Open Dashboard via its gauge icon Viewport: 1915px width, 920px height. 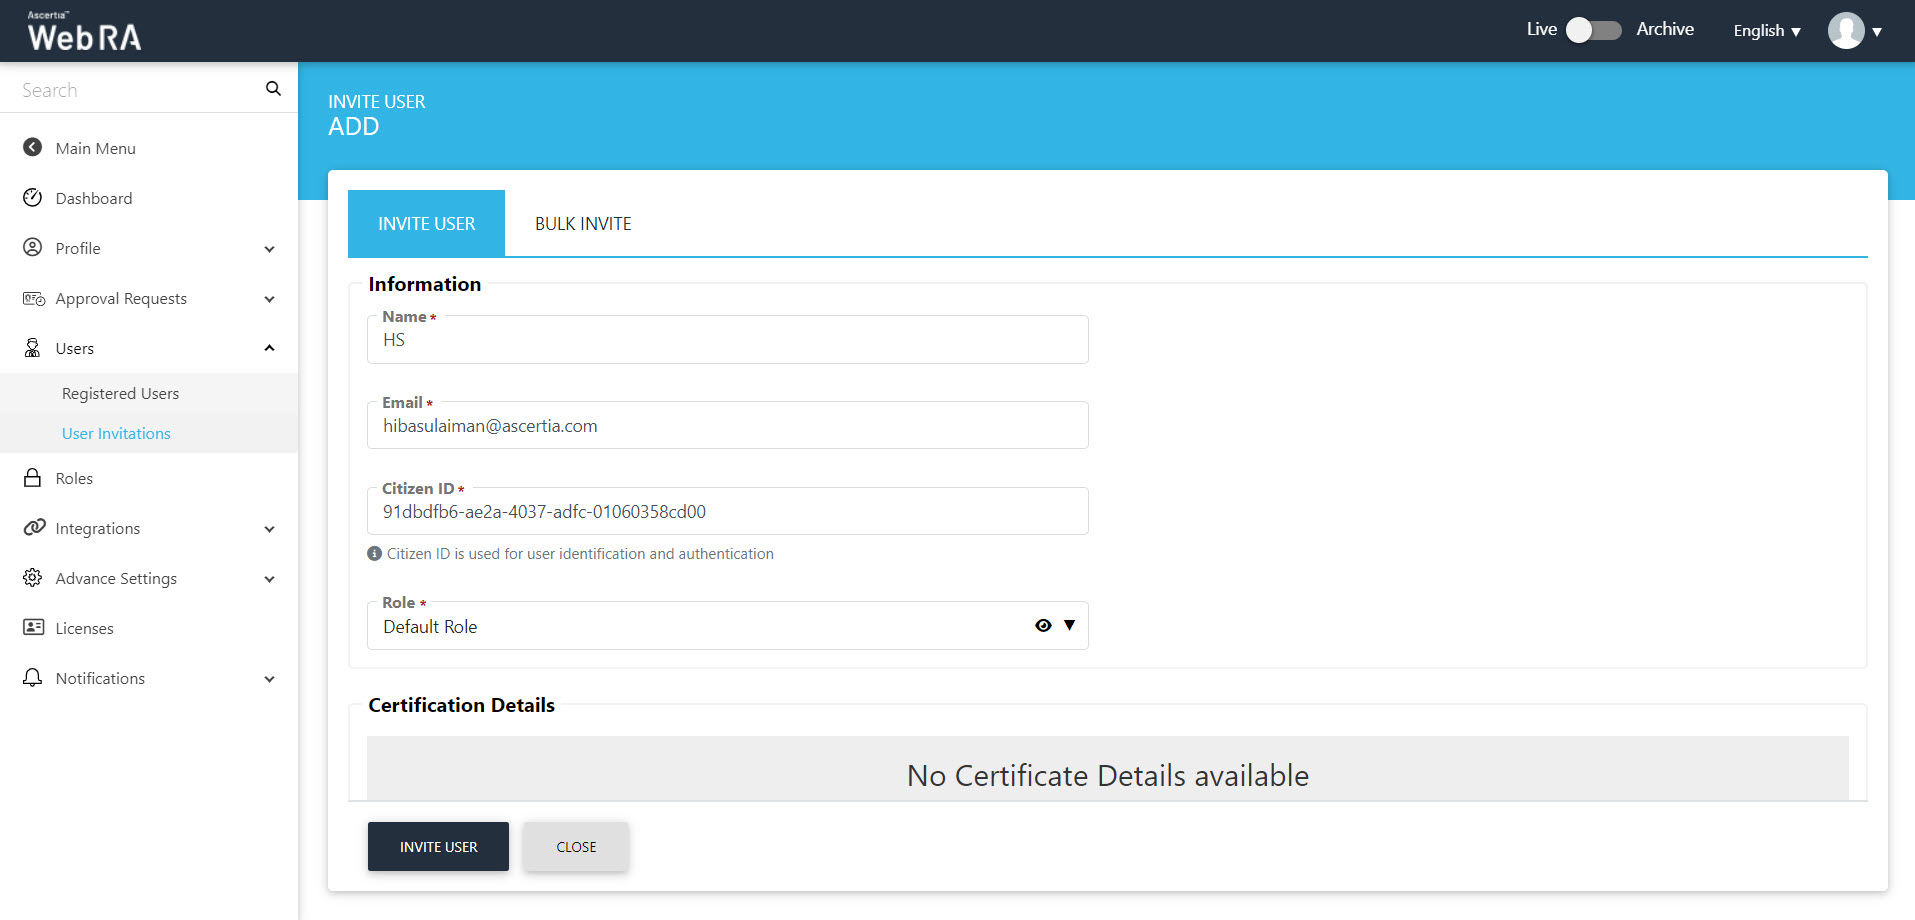pyautogui.click(x=33, y=198)
